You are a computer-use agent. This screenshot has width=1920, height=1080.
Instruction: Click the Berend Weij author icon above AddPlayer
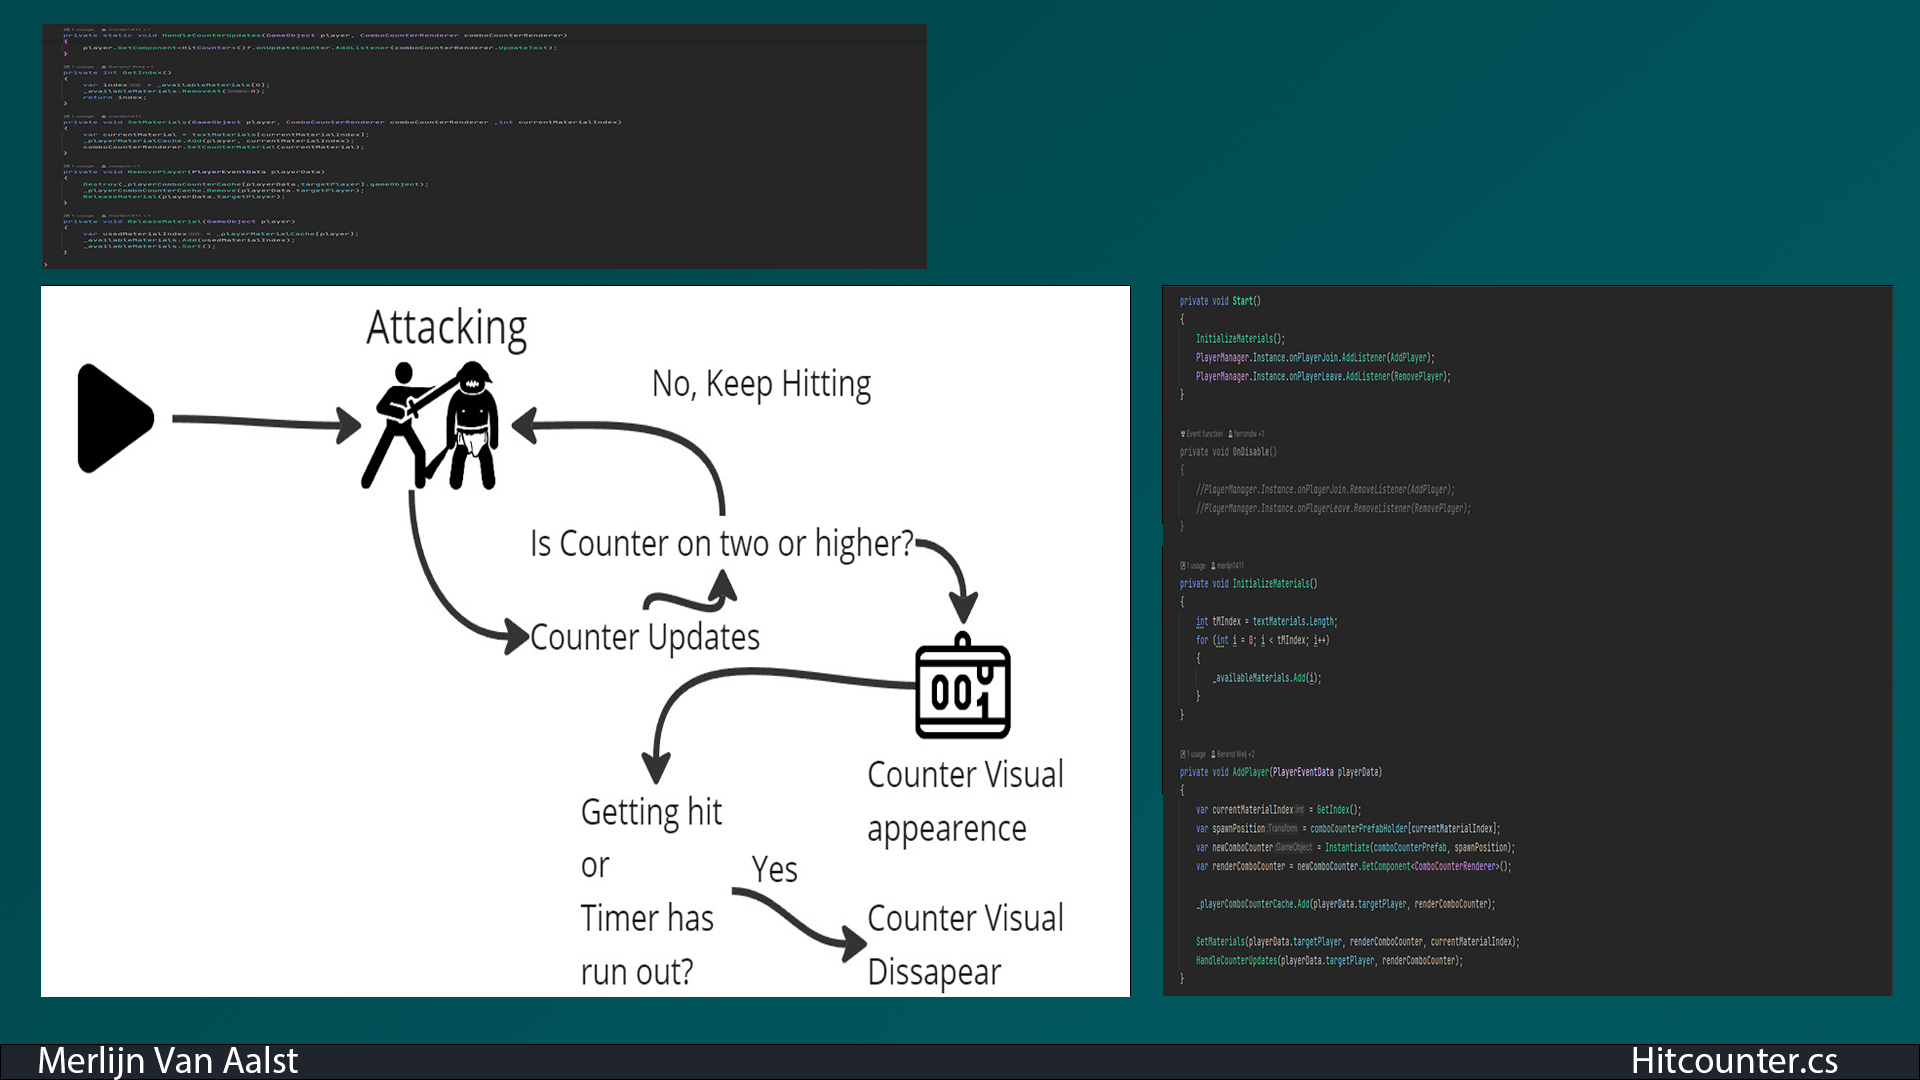click(x=1213, y=754)
